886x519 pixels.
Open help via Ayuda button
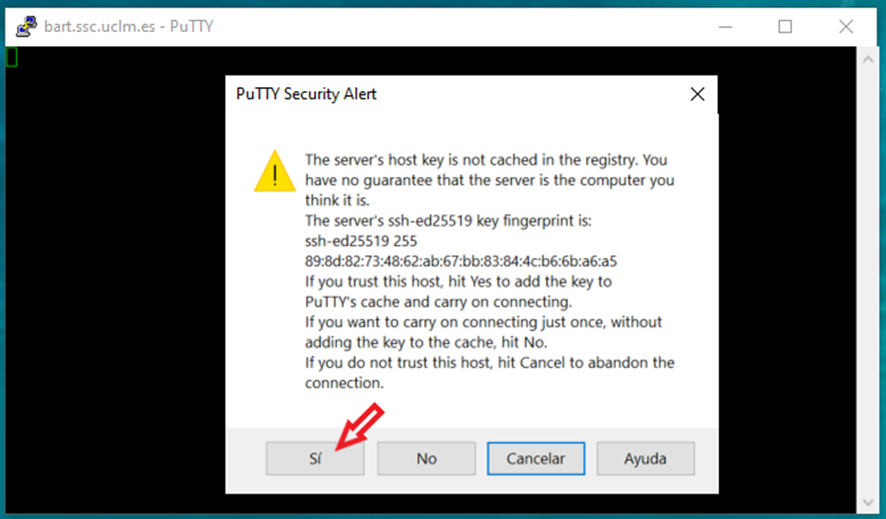tap(645, 459)
